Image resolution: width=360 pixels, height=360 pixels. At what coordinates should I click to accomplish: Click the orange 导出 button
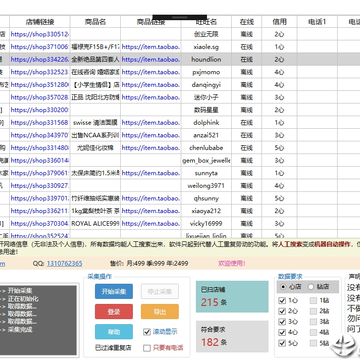[x=160, y=312]
